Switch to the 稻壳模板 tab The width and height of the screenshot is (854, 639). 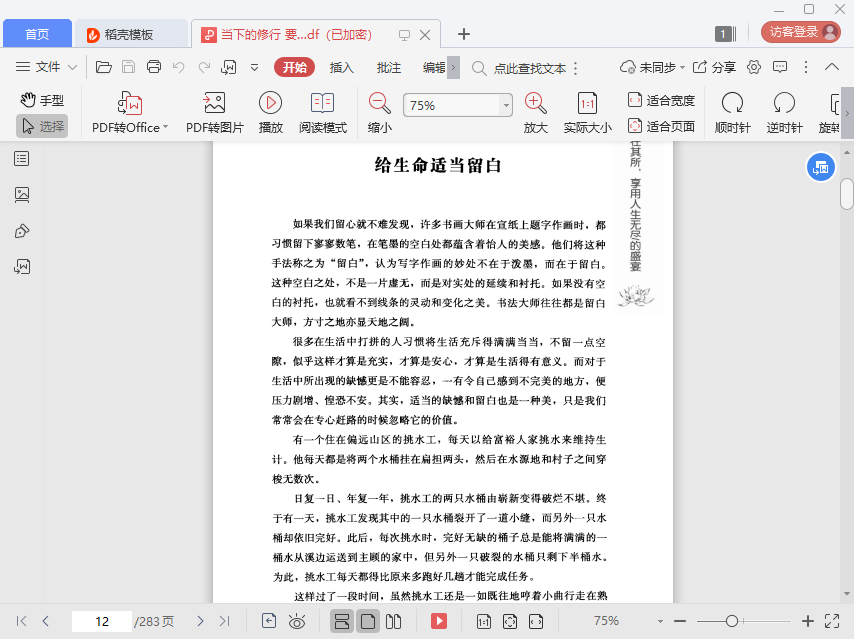click(130, 34)
